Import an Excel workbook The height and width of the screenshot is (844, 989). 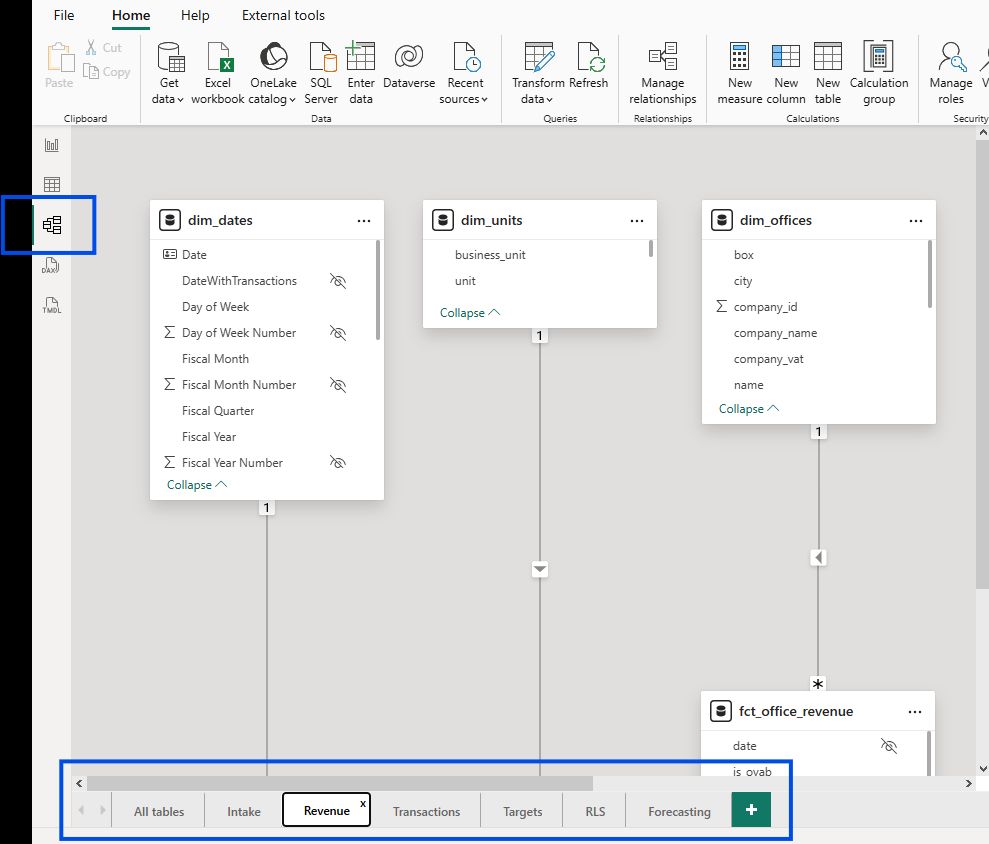click(x=218, y=73)
